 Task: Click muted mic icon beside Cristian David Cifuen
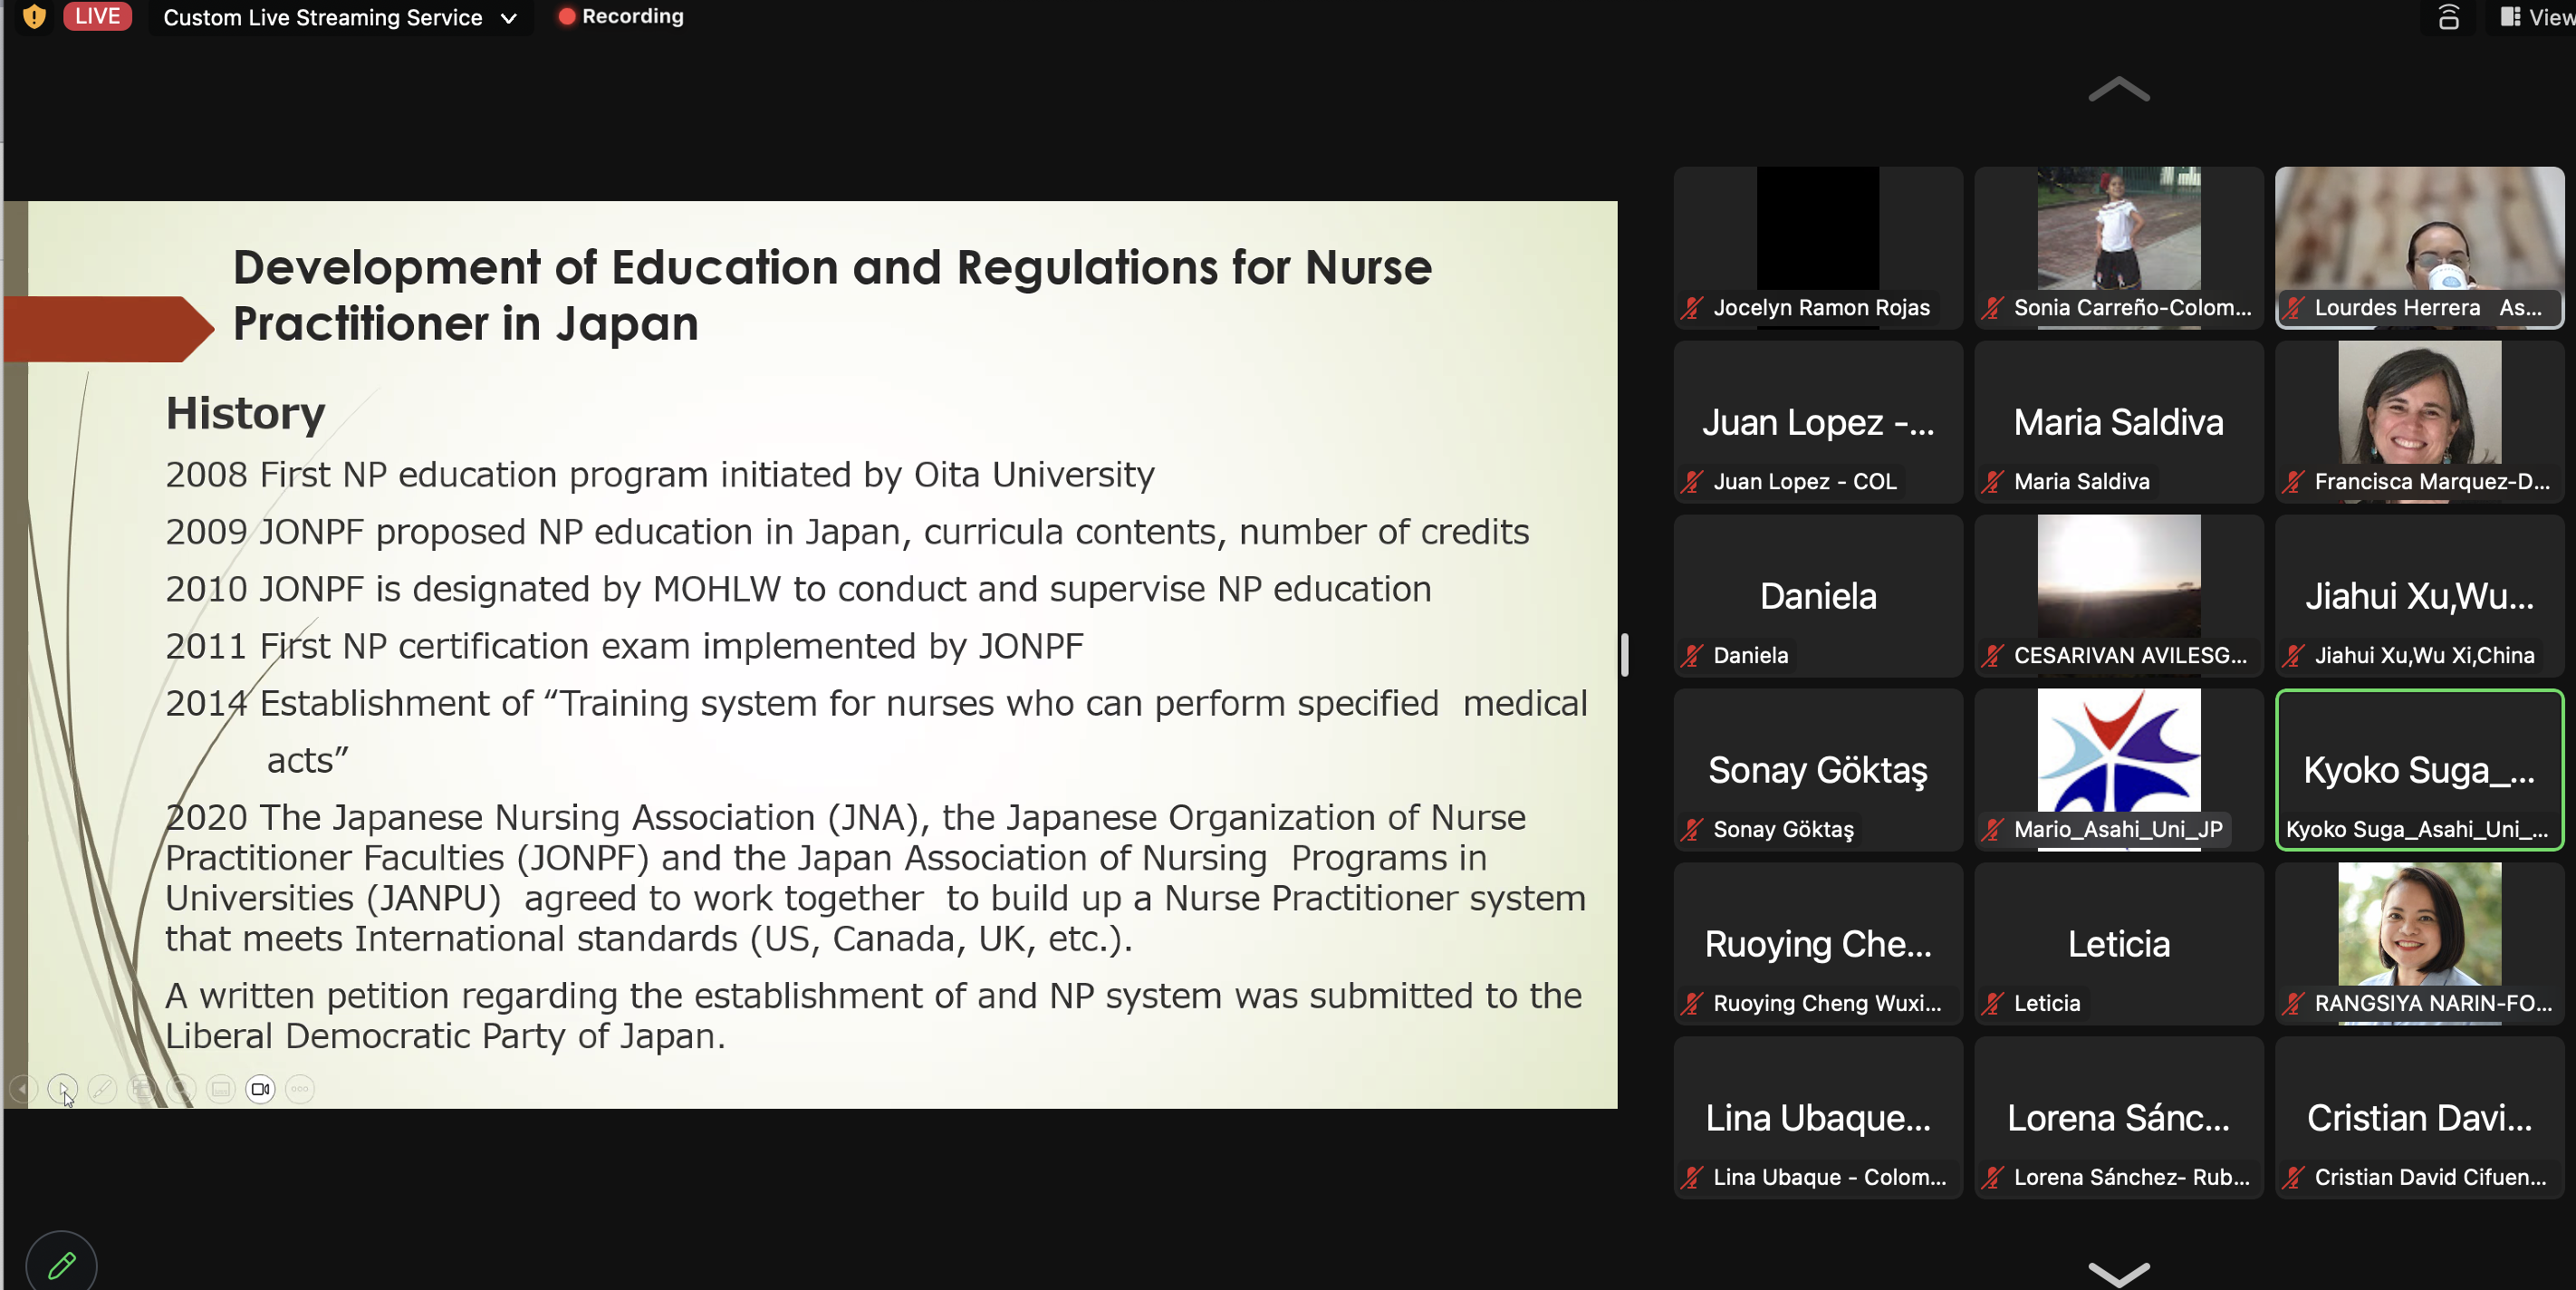tap(2294, 1178)
